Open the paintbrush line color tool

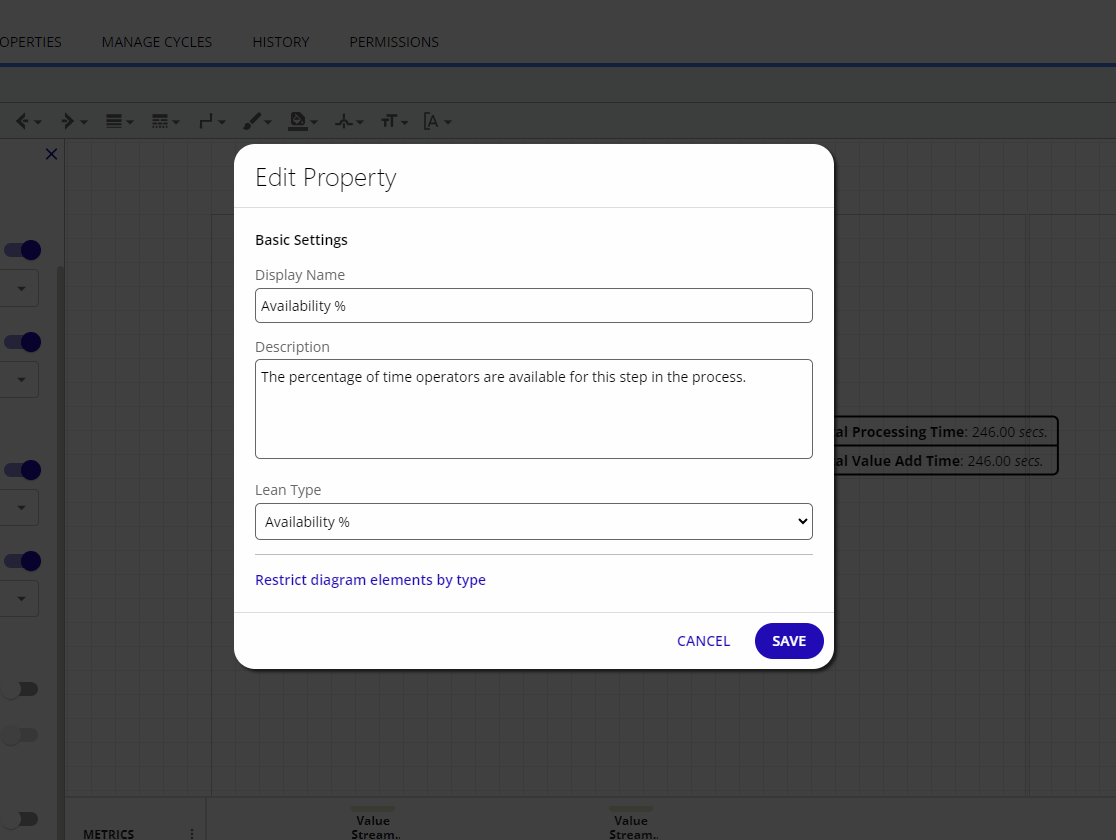coord(257,121)
